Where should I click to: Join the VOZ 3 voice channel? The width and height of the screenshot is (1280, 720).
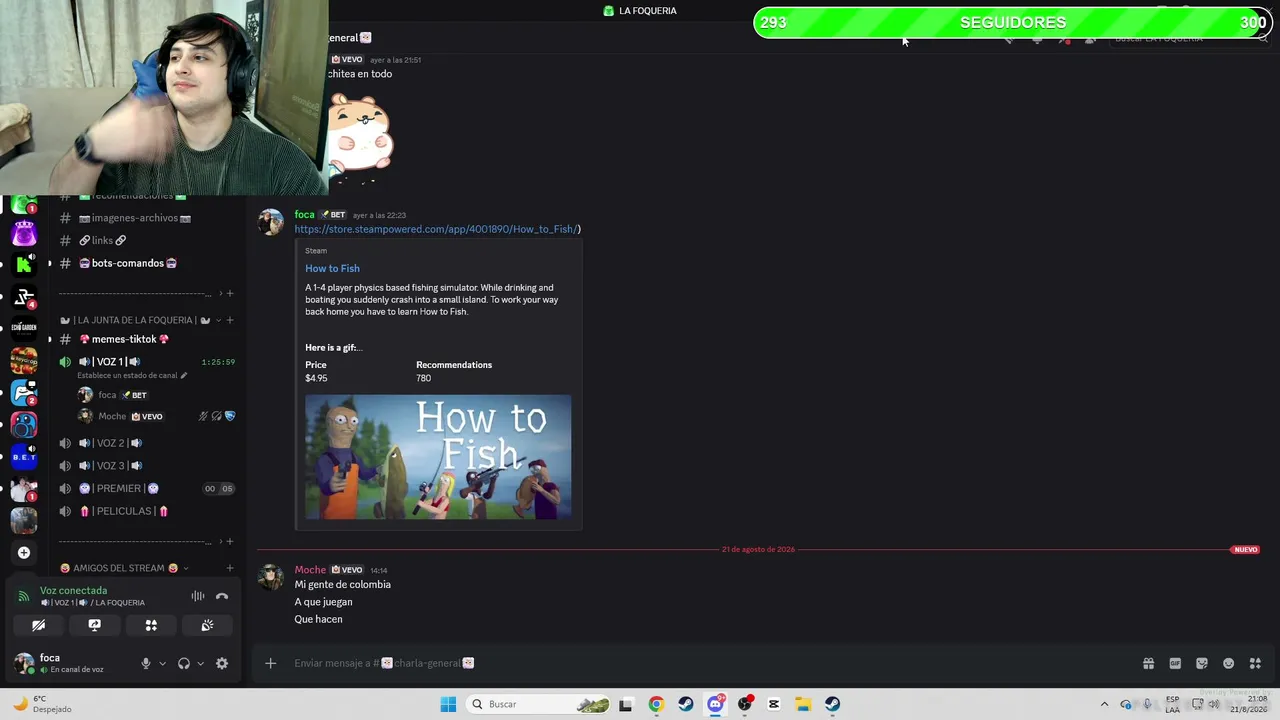[x=147, y=465]
